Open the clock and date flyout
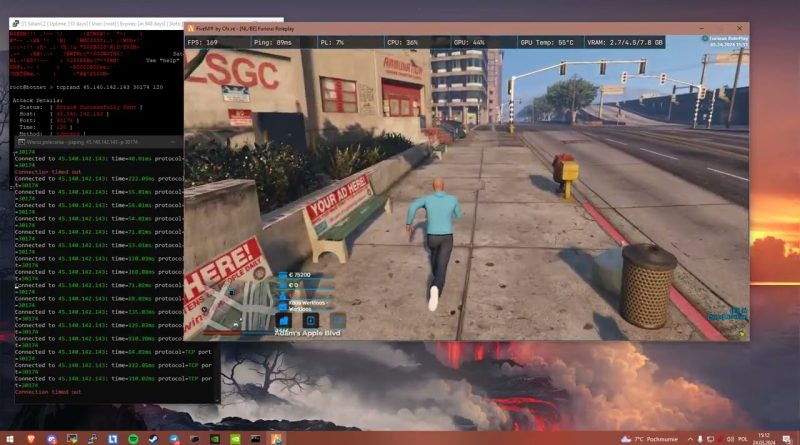 point(764,439)
